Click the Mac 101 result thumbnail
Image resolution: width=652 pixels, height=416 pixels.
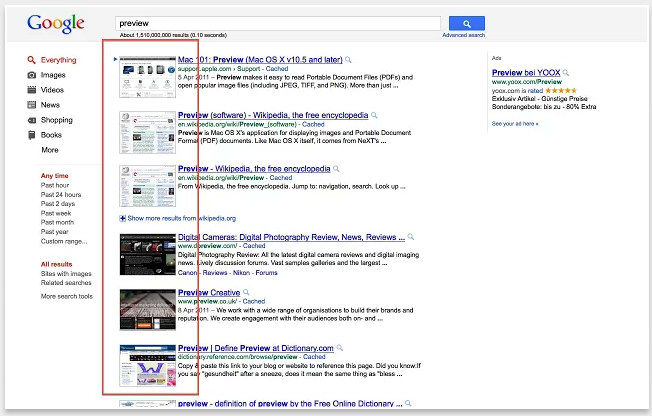tap(147, 77)
